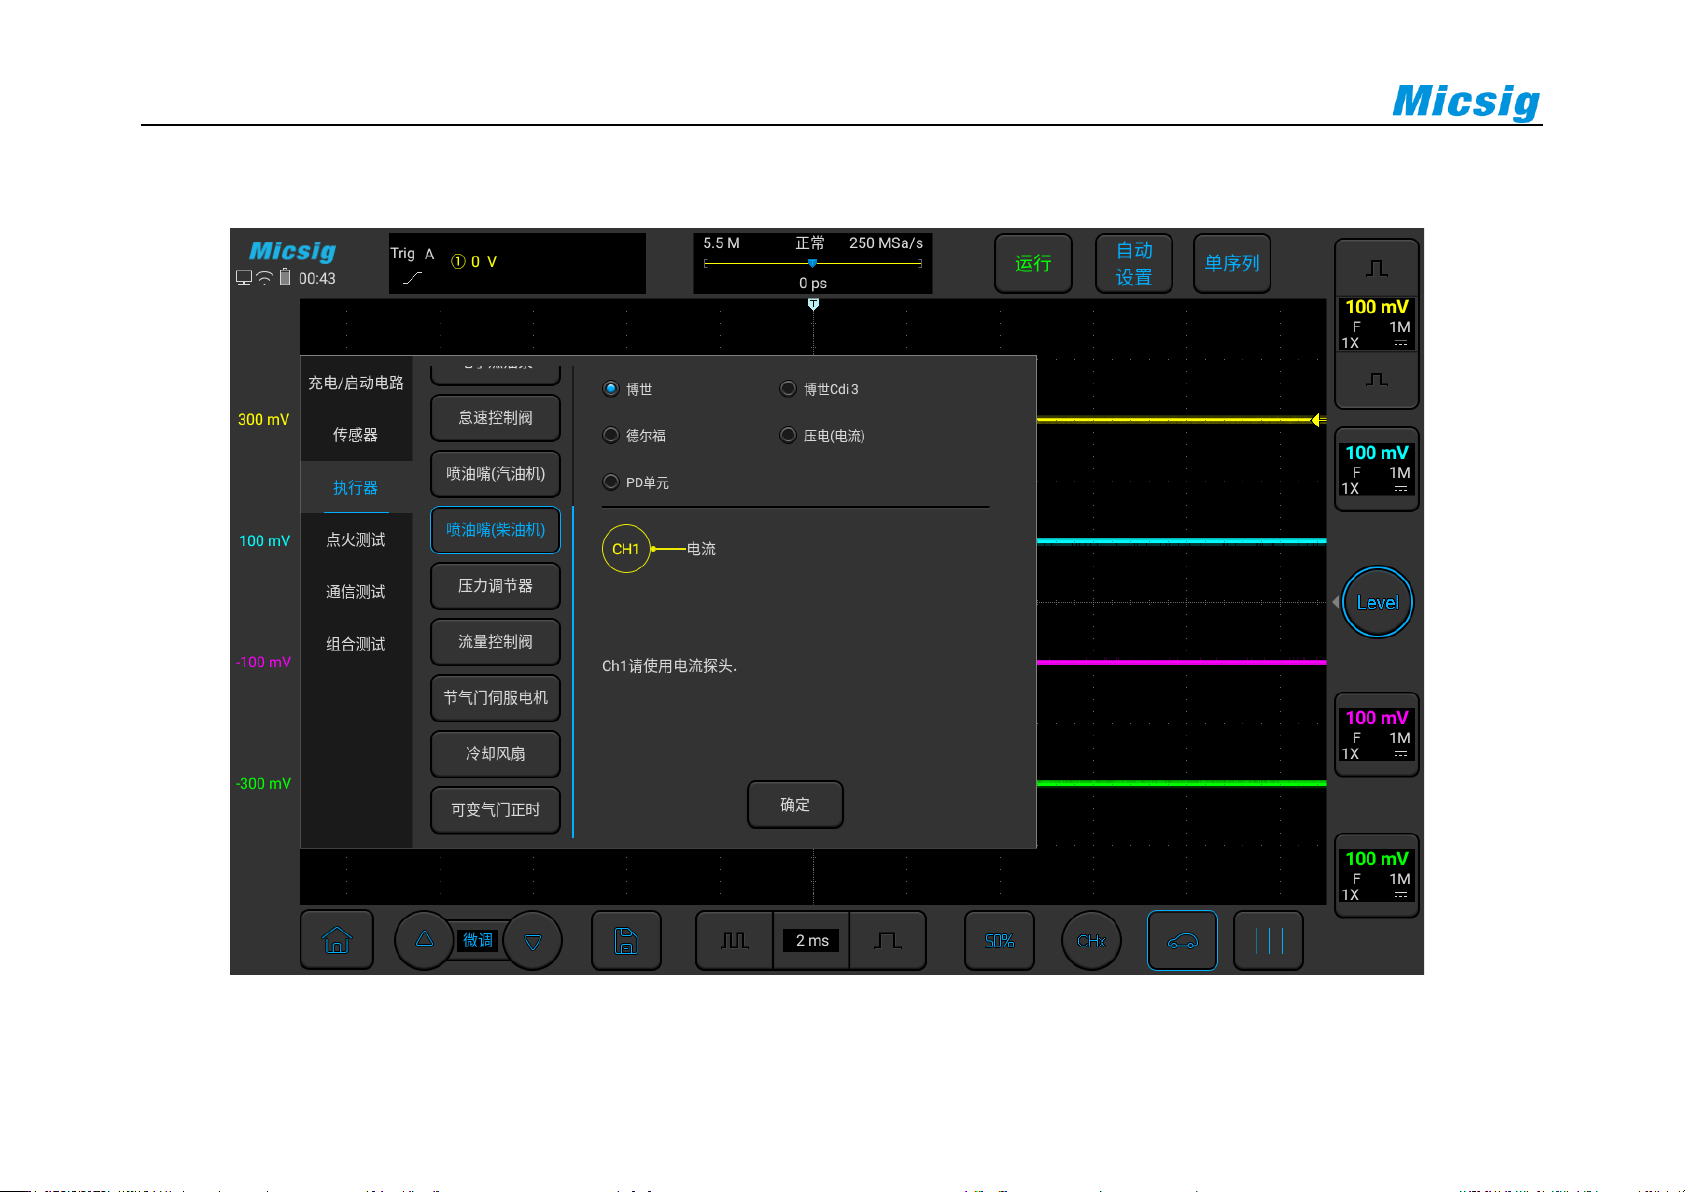Select the PD单元 radio option
The width and height of the screenshot is (1685, 1192).
(x=611, y=482)
